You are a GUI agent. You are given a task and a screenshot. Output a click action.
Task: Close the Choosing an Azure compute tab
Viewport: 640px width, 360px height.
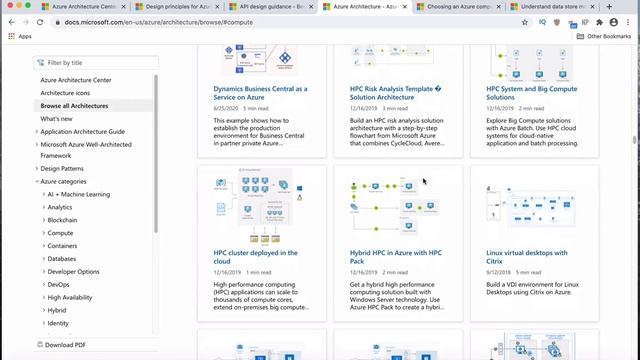(x=498, y=7)
